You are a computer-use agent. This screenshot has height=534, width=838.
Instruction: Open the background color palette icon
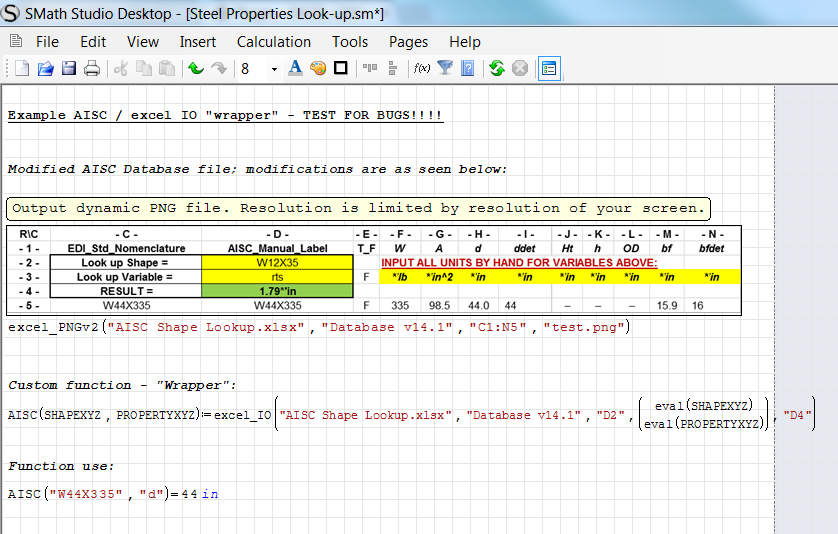coord(318,68)
